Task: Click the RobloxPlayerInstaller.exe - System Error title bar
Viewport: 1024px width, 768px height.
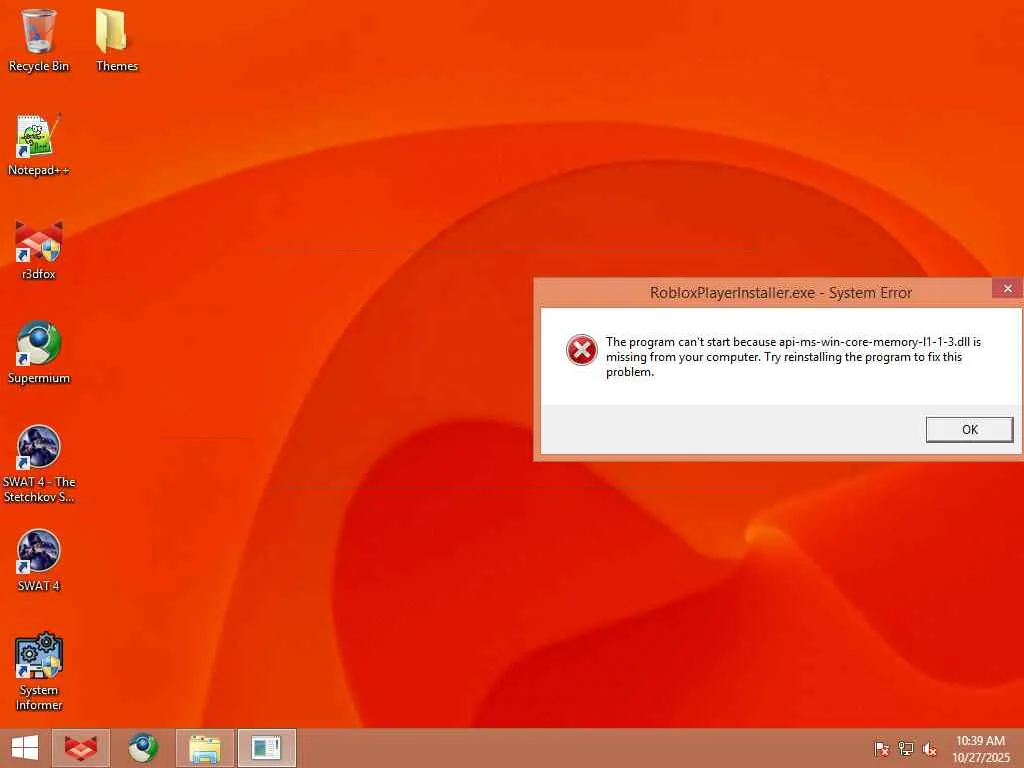Action: pos(780,293)
